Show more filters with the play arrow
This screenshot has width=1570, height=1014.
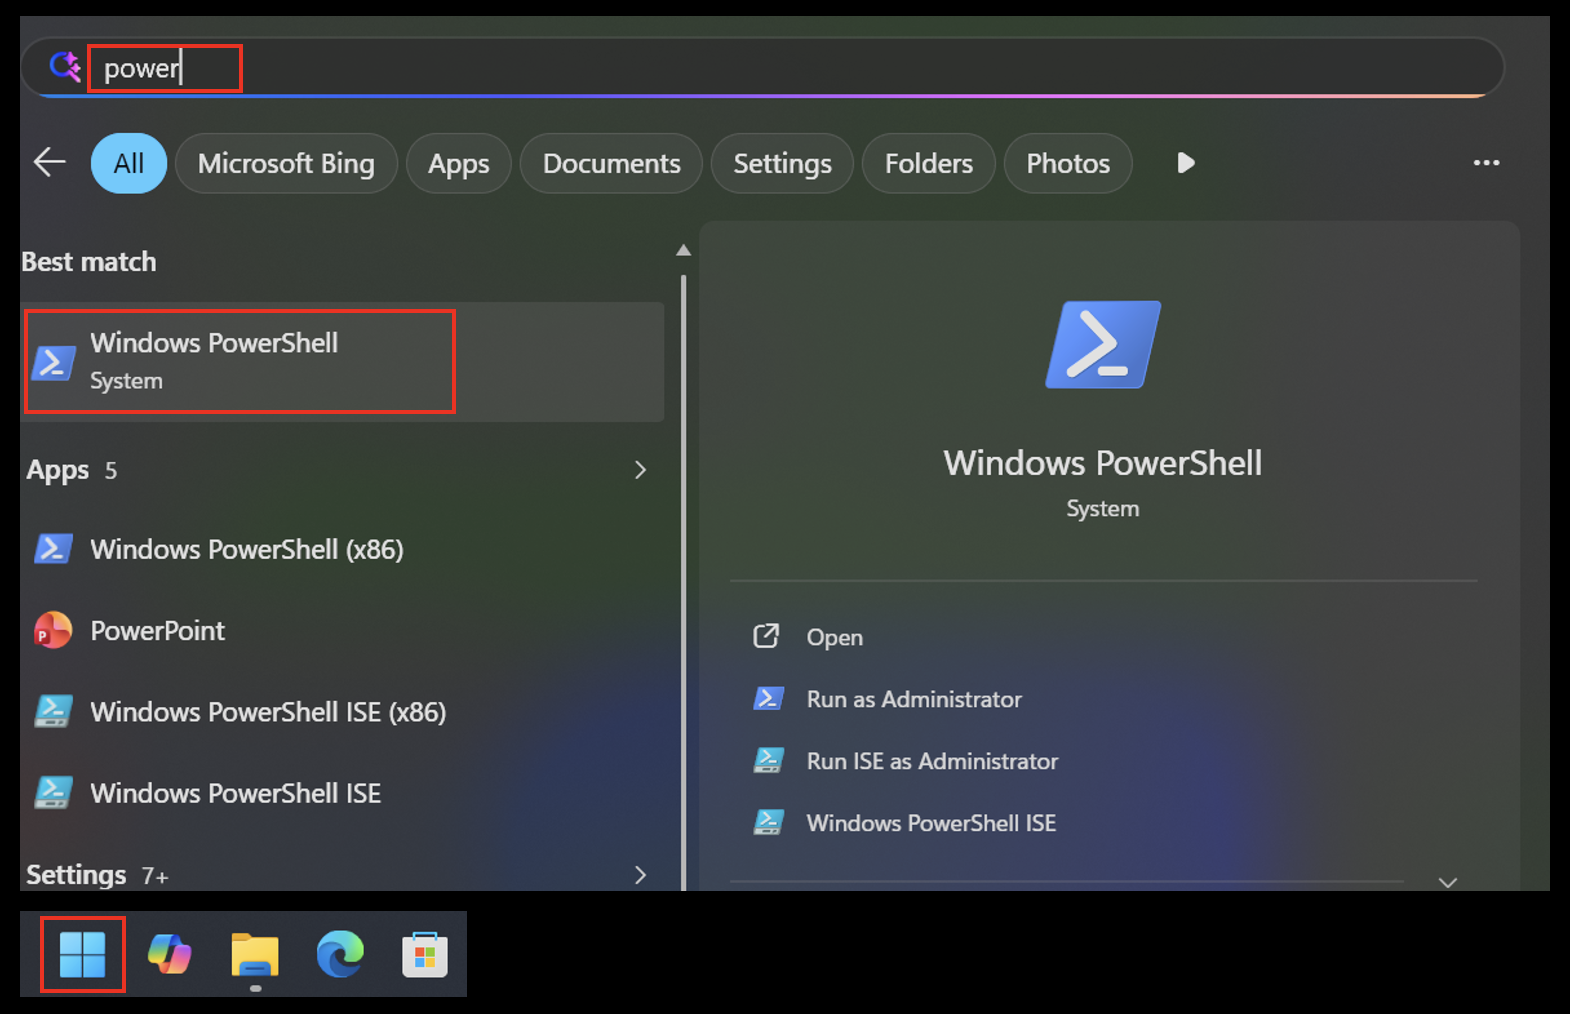click(1186, 162)
